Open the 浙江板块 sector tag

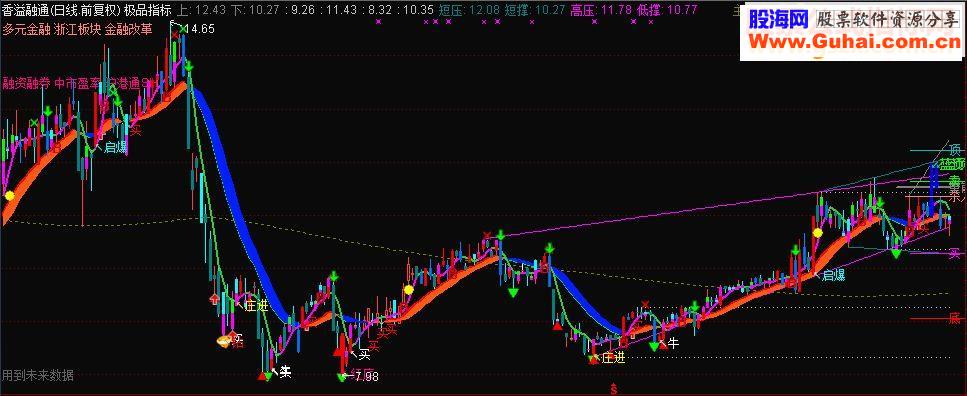click(77, 31)
